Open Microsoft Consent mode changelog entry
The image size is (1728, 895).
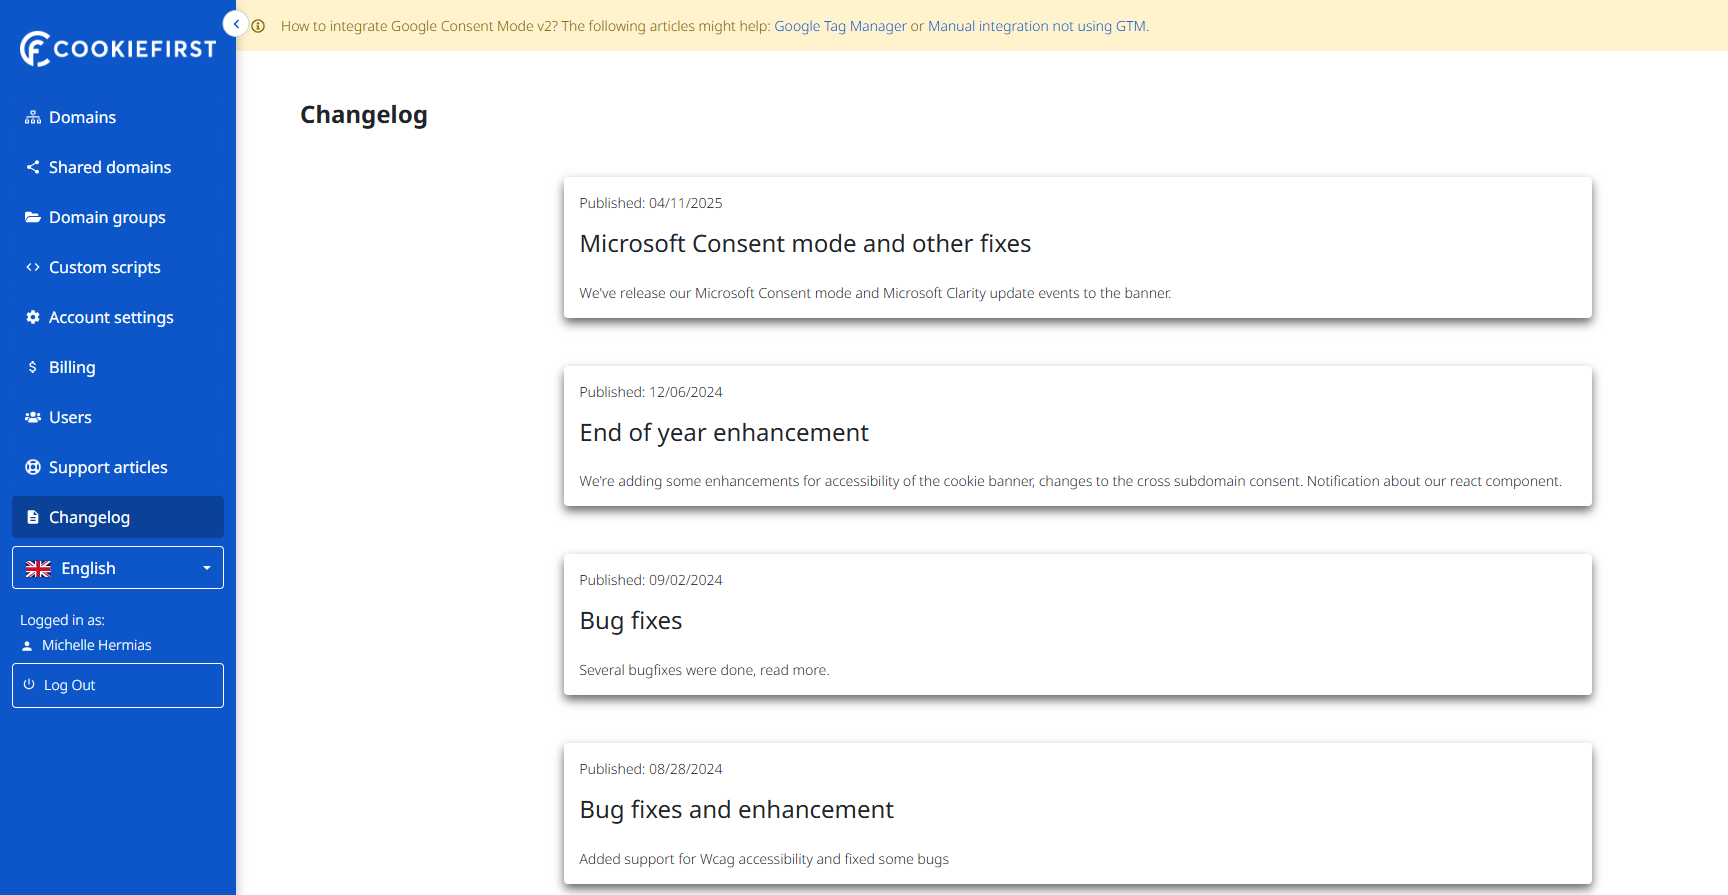(x=805, y=244)
